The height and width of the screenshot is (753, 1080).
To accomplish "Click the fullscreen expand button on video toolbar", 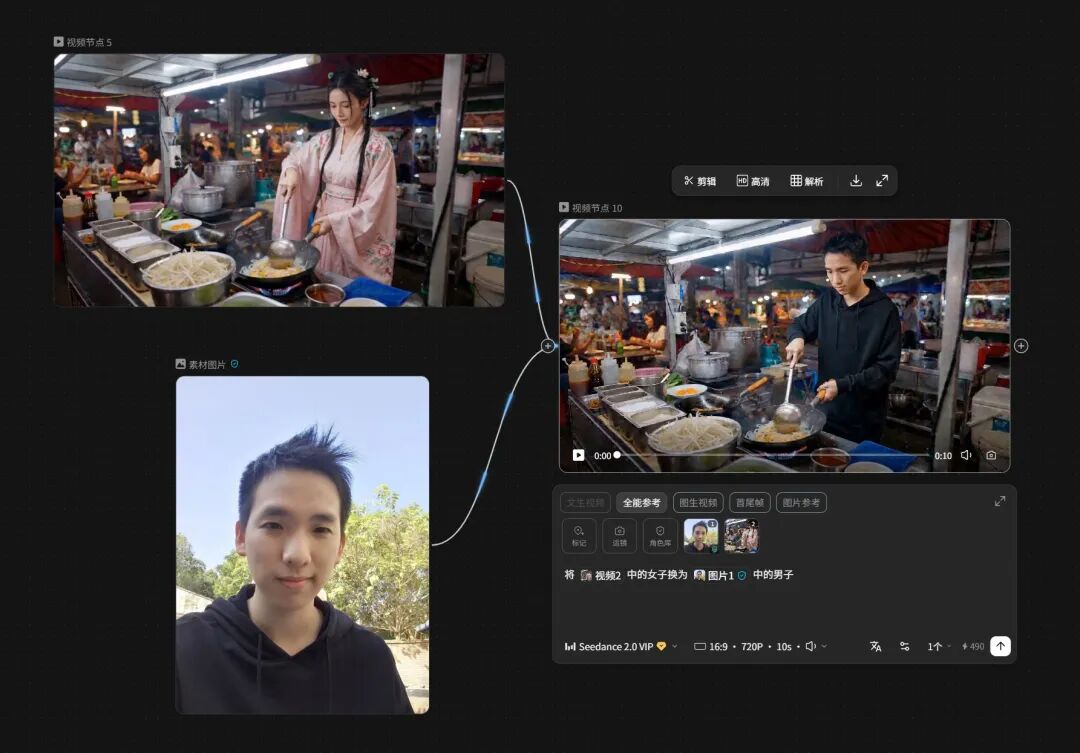I will 881,180.
